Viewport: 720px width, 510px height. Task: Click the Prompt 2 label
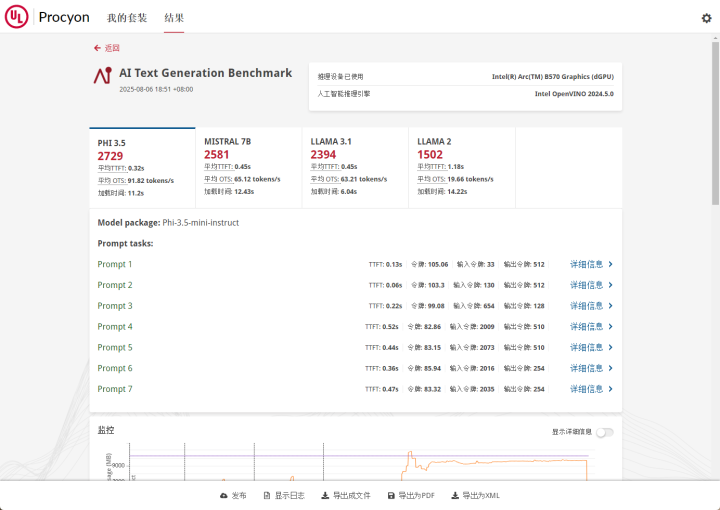pos(115,285)
